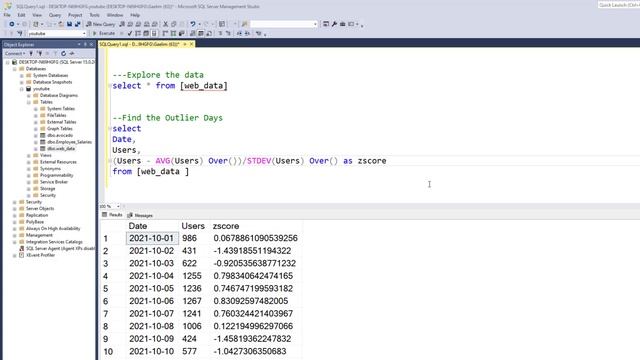Collapse the youtube database node
The image size is (640, 360).
(x=22, y=89)
